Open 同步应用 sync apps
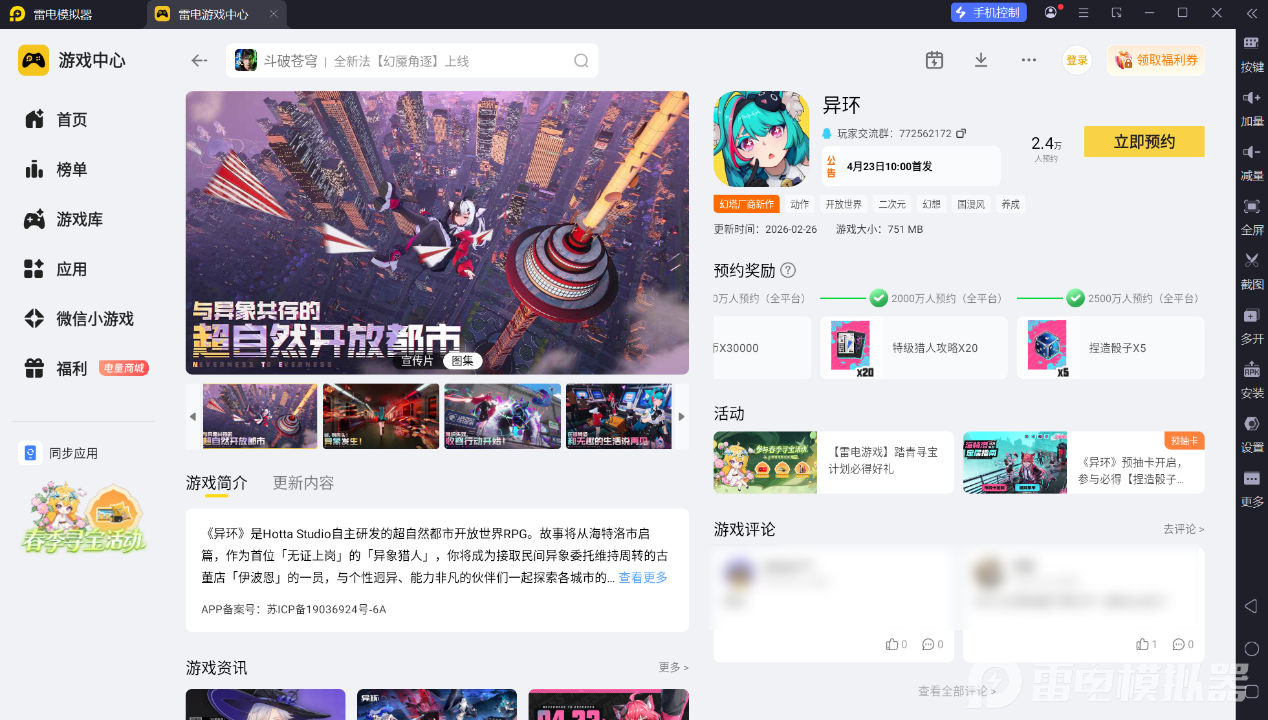Screen dimensions: 1268x720 (x=59, y=453)
